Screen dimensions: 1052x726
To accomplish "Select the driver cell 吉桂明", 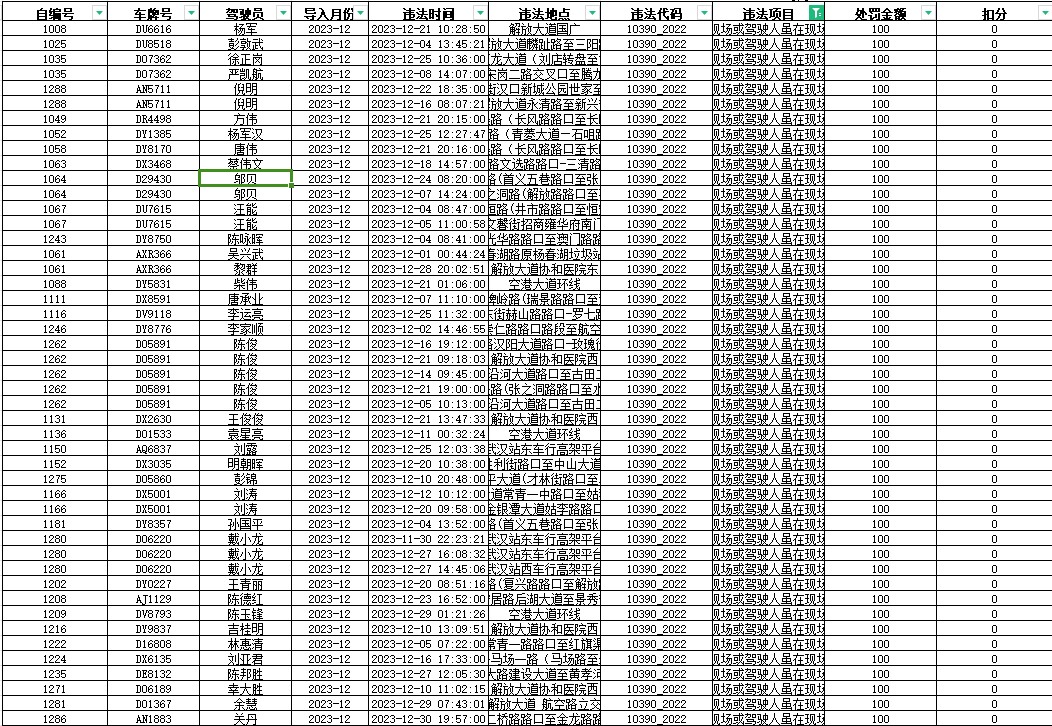I will point(246,629).
